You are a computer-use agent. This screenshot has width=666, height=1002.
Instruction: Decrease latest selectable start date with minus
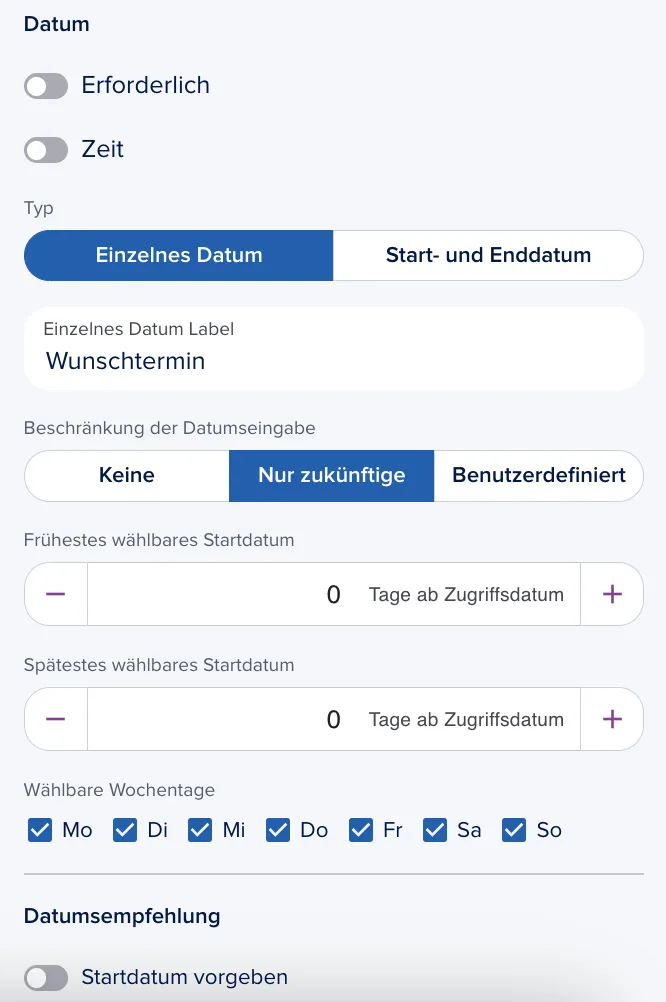[56, 719]
